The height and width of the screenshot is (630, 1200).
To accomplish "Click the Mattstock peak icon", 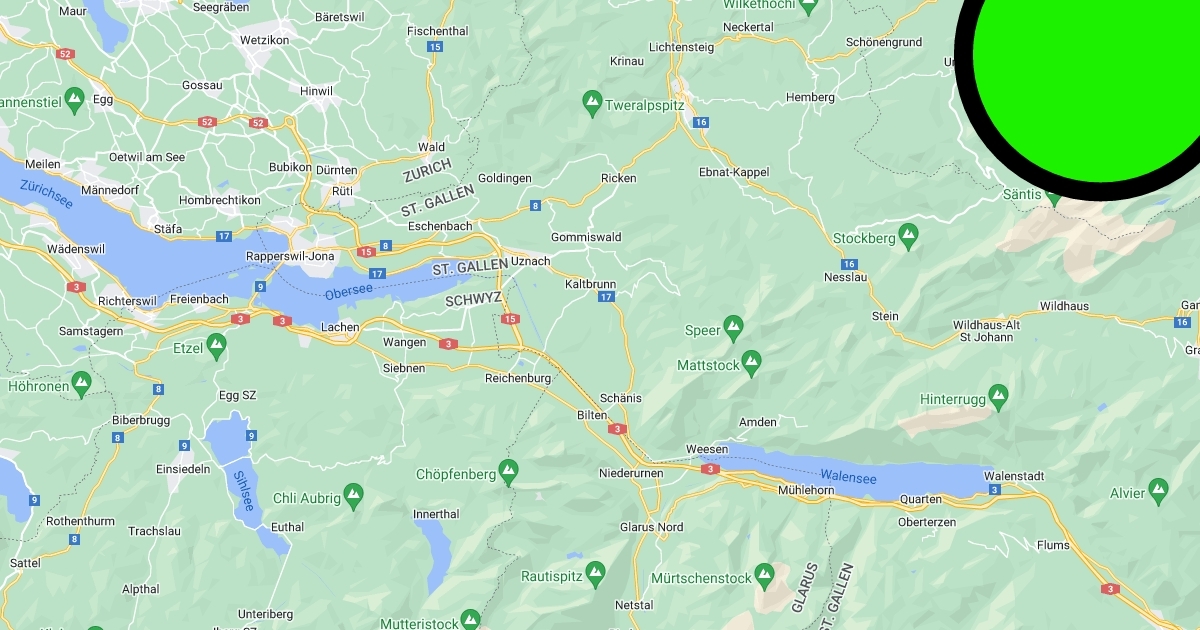I will 751,362.
